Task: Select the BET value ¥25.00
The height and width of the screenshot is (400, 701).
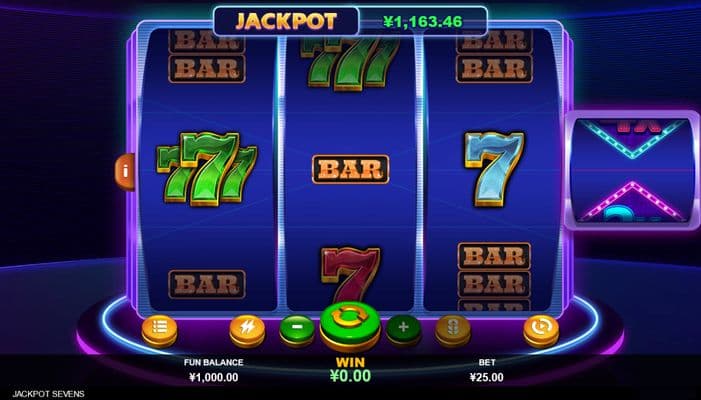Action: 486,377
